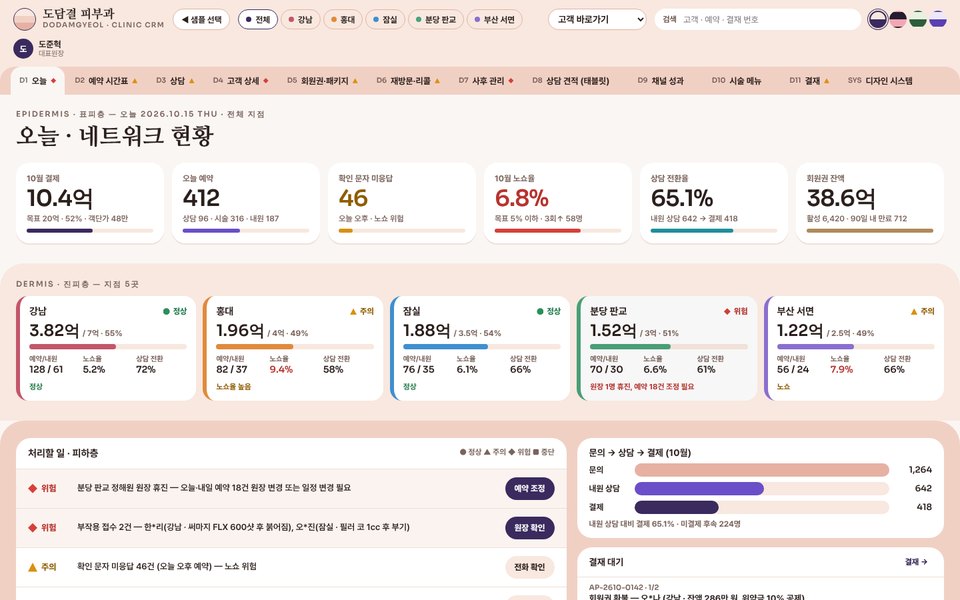Select the pink and black theme swatch
This screenshot has width=960, height=600.
pyautogui.click(x=898, y=20)
